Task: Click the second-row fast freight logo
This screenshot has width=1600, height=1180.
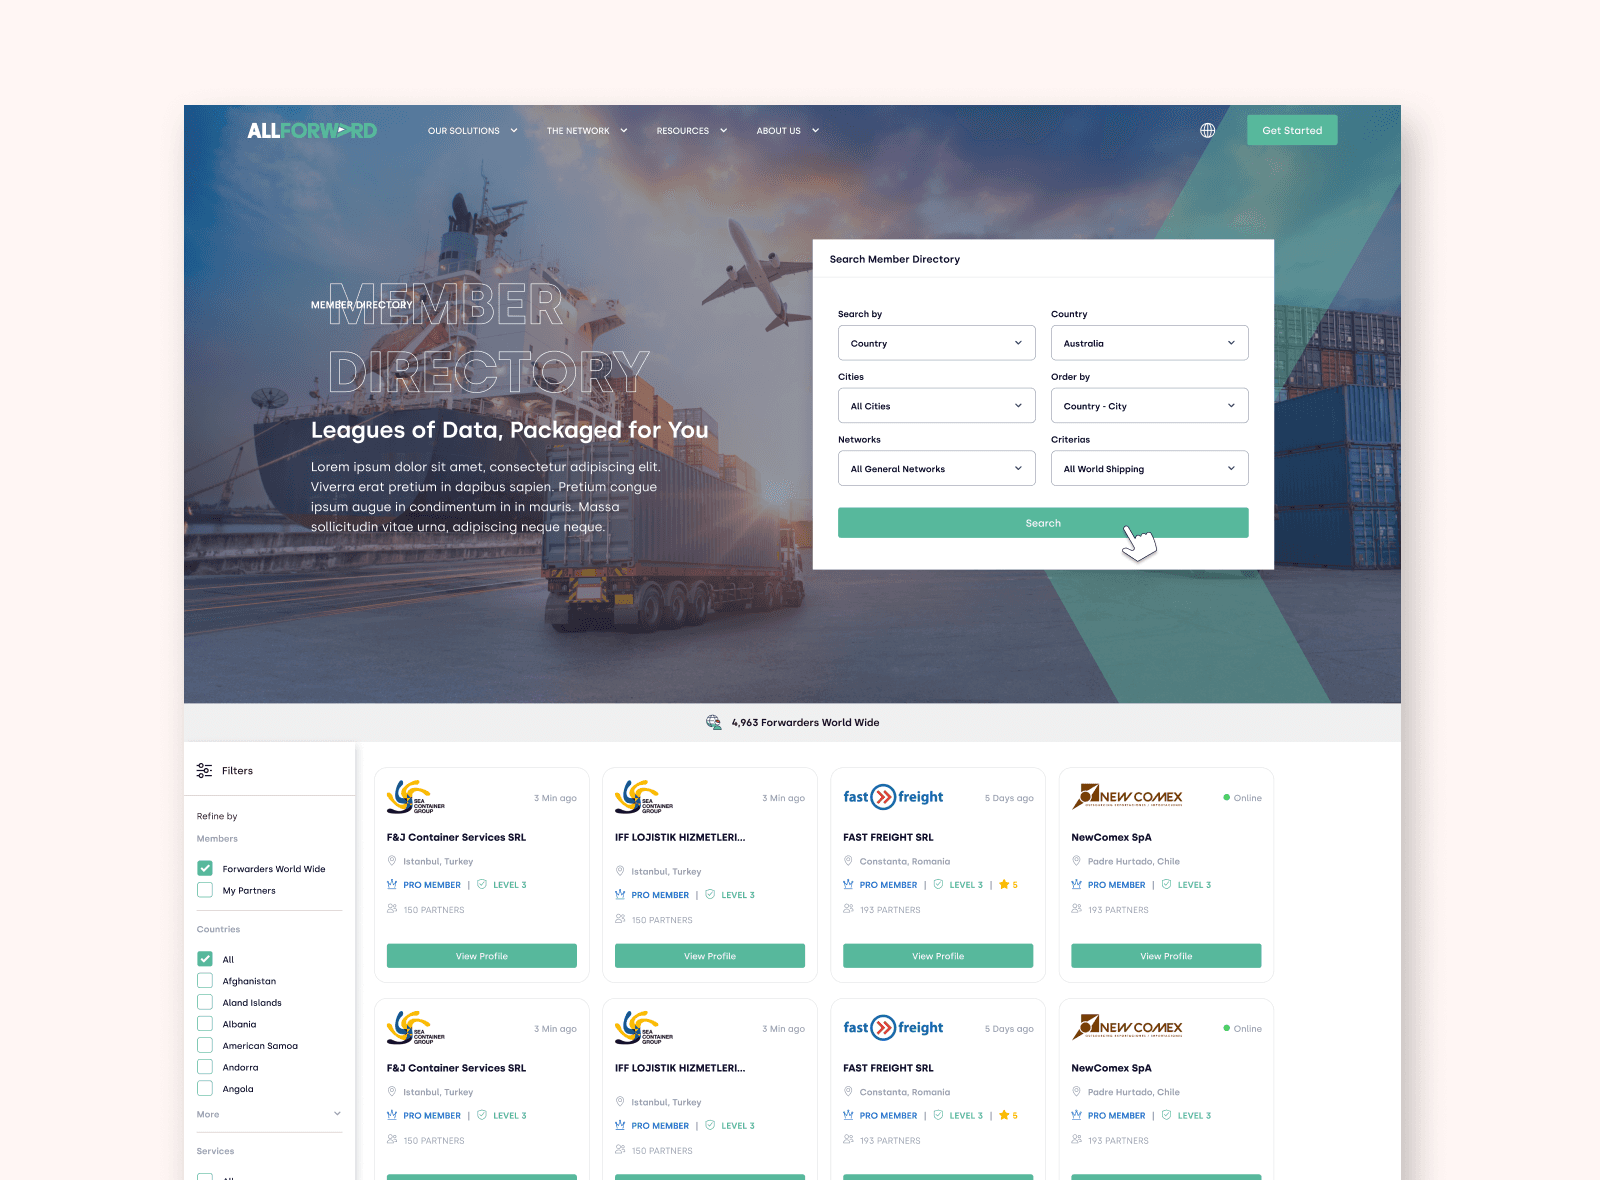Action: (x=893, y=1028)
